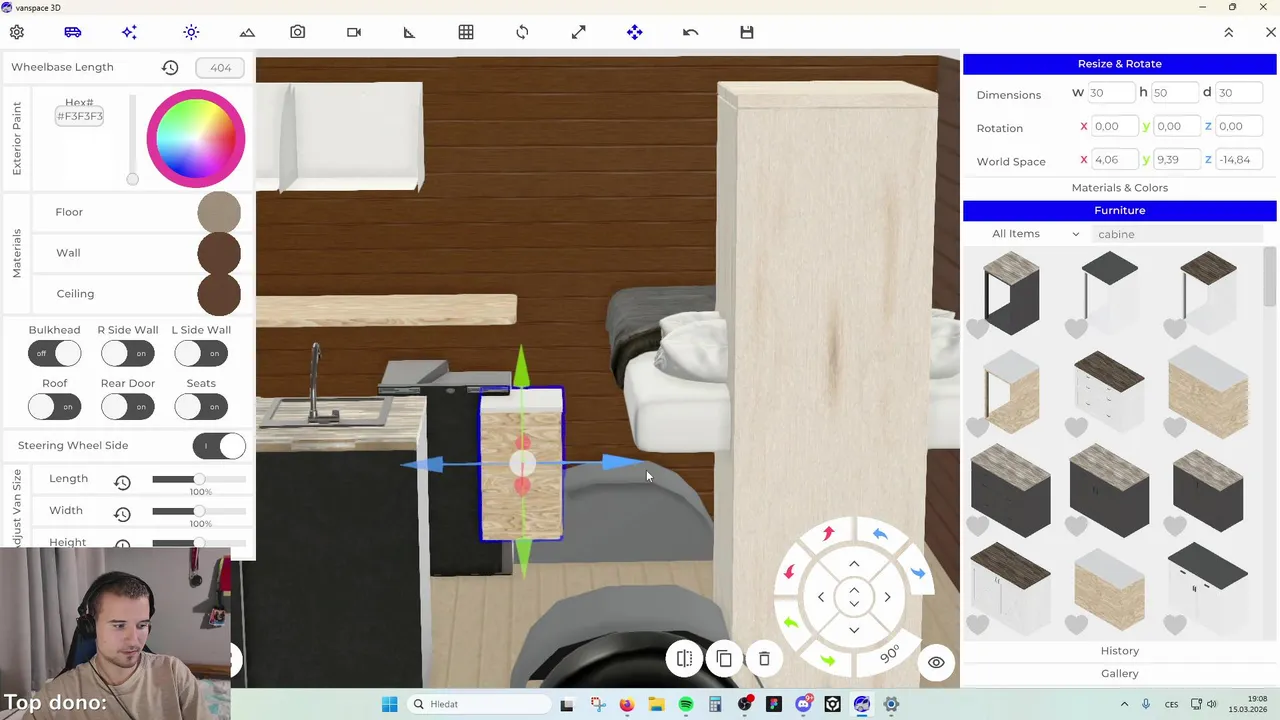The width and height of the screenshot is (1280, 720).
Task: Click the circular arrows rotate icon
Action: coord(522,32)
